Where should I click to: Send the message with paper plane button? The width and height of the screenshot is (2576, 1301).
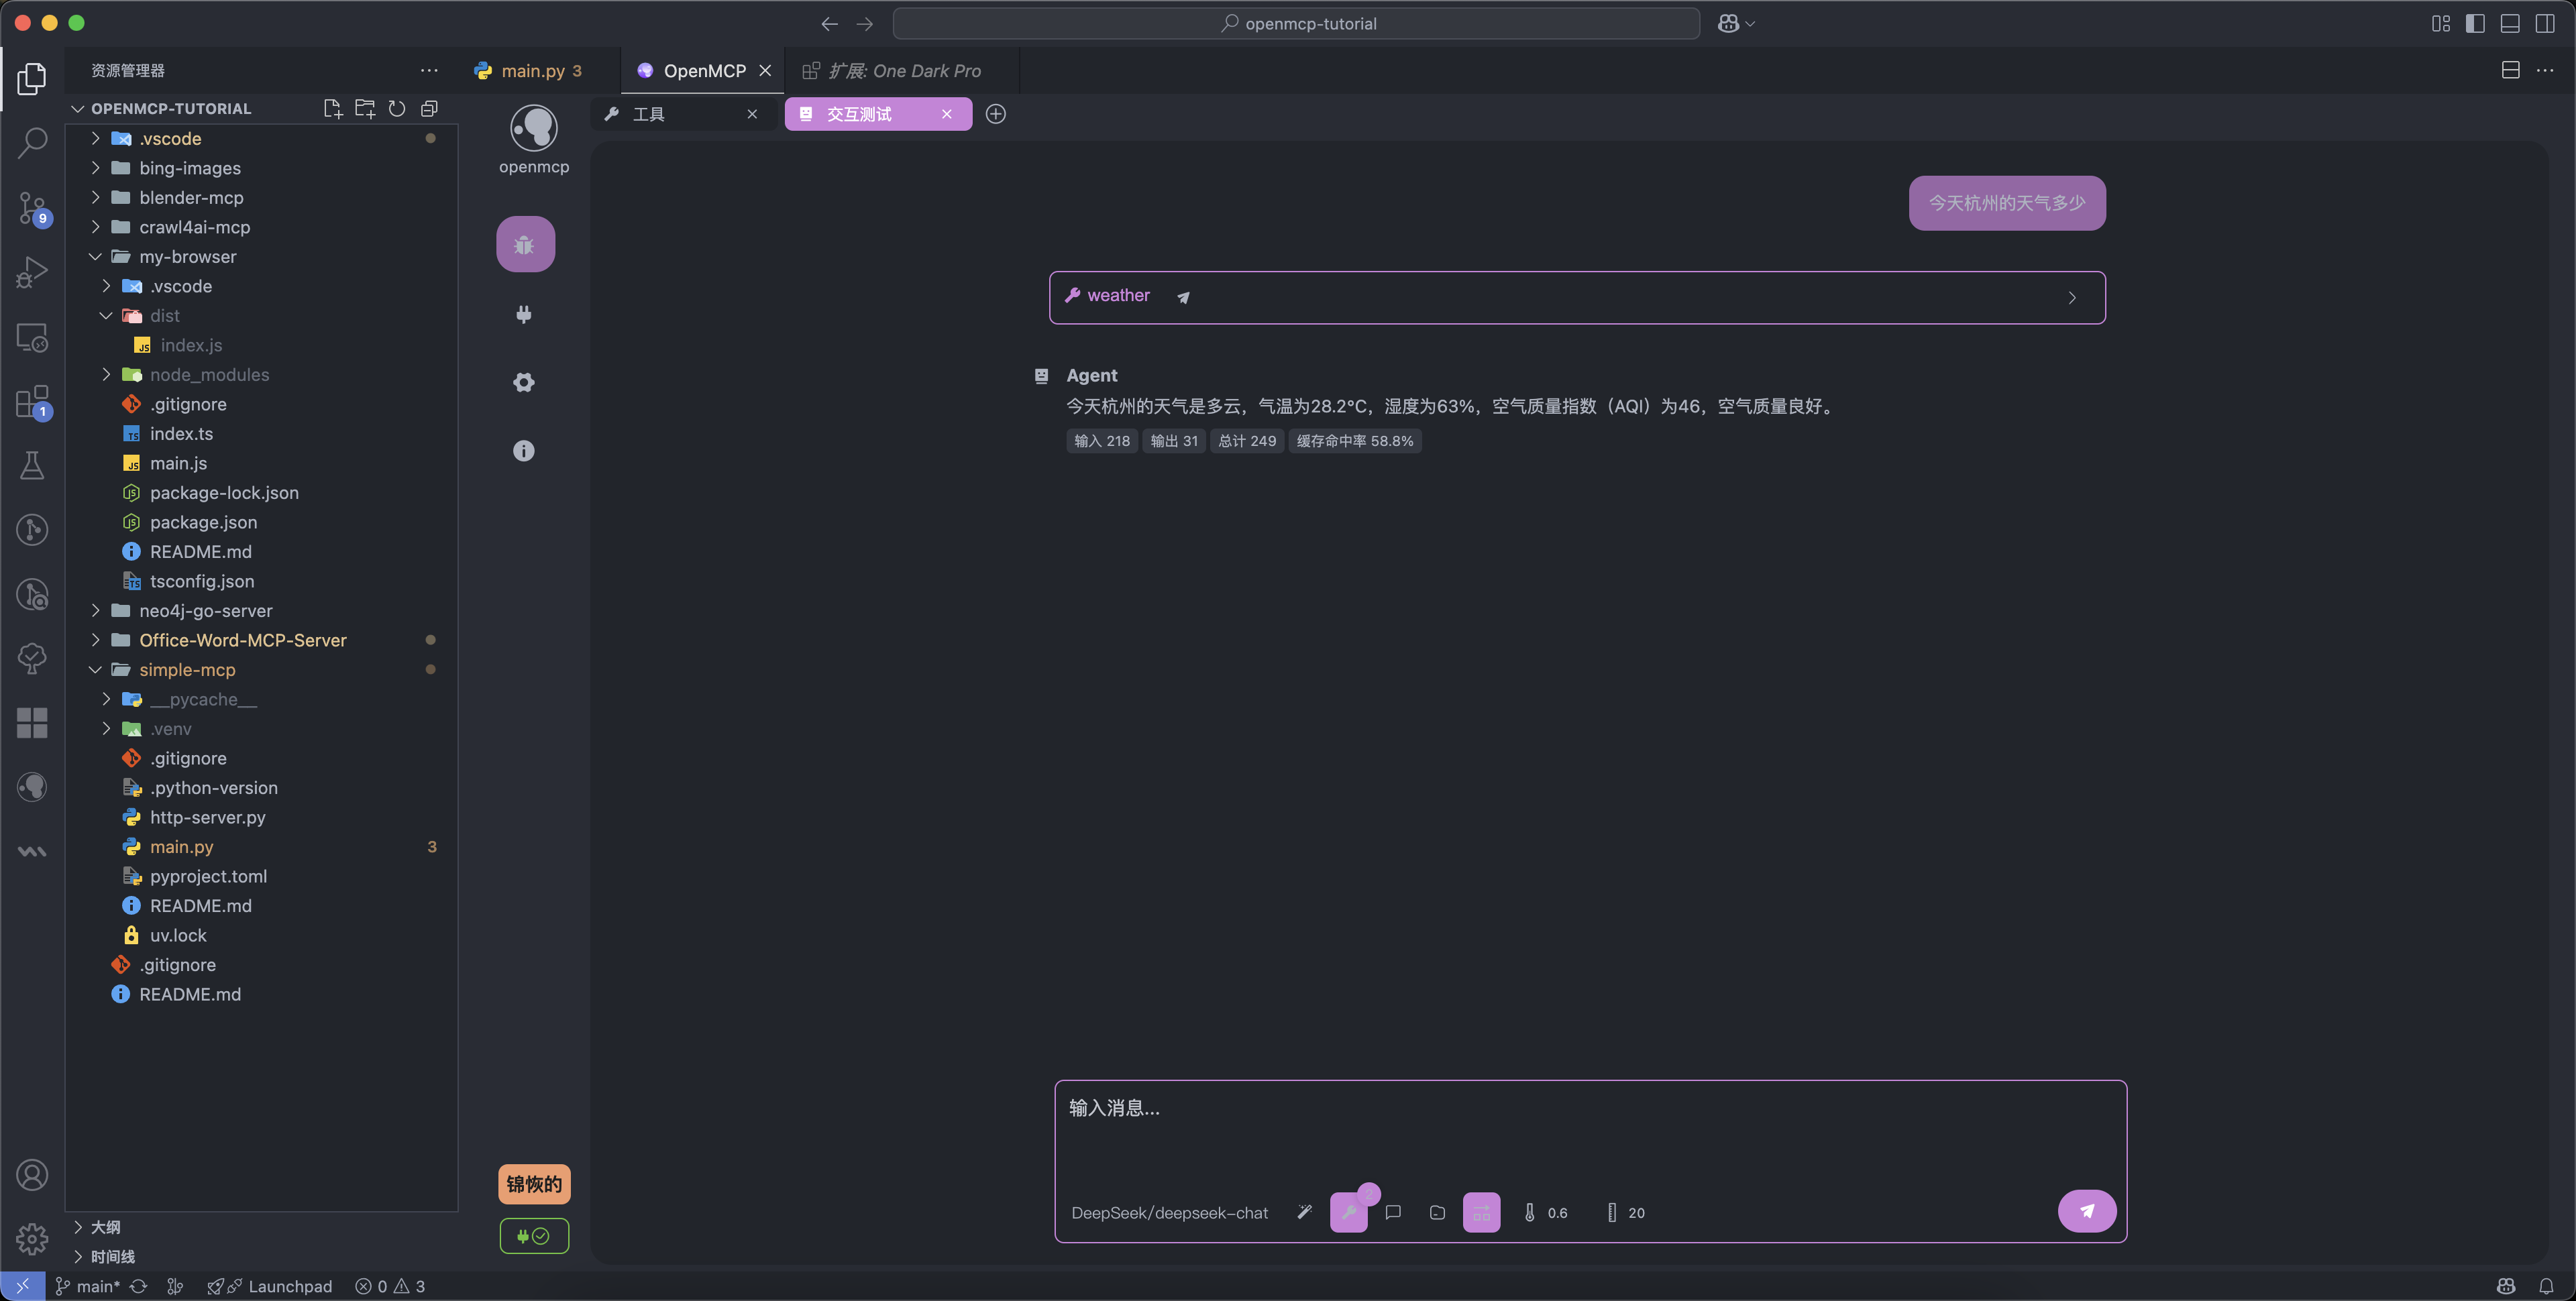pos(2087,1210)
